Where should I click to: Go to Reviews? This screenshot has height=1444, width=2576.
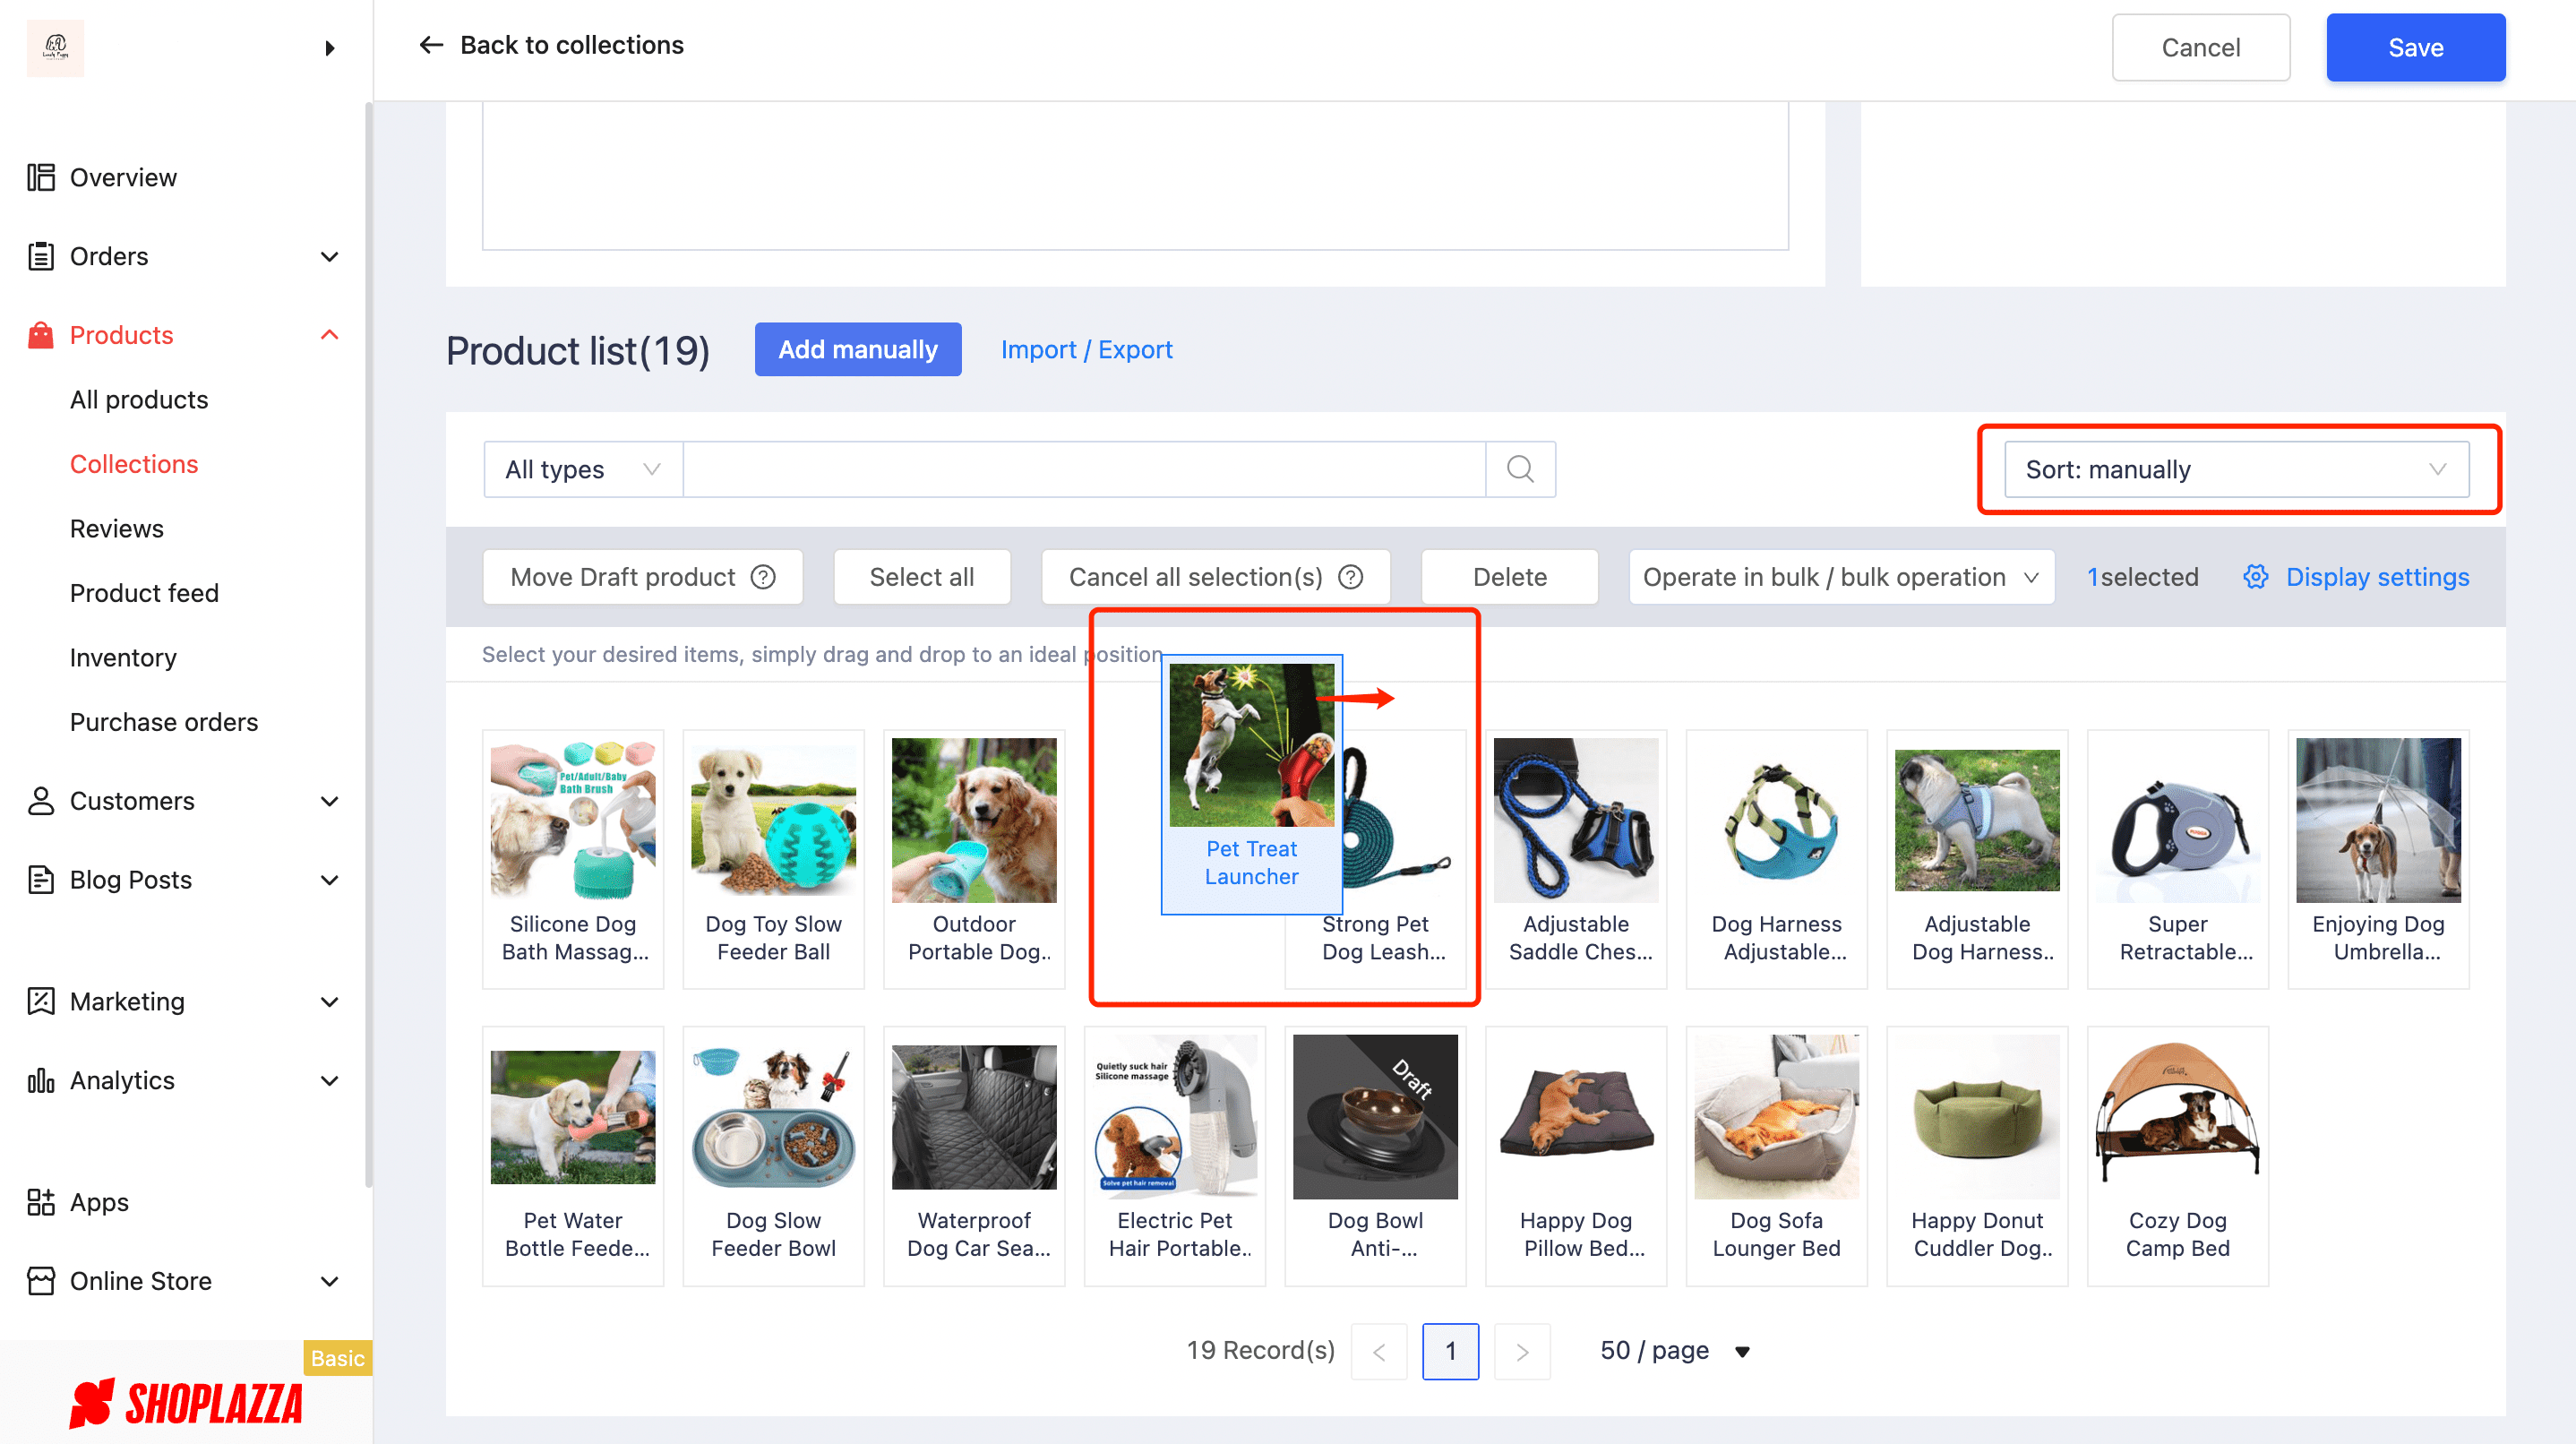pyautogui.click(x=117, y=529)
